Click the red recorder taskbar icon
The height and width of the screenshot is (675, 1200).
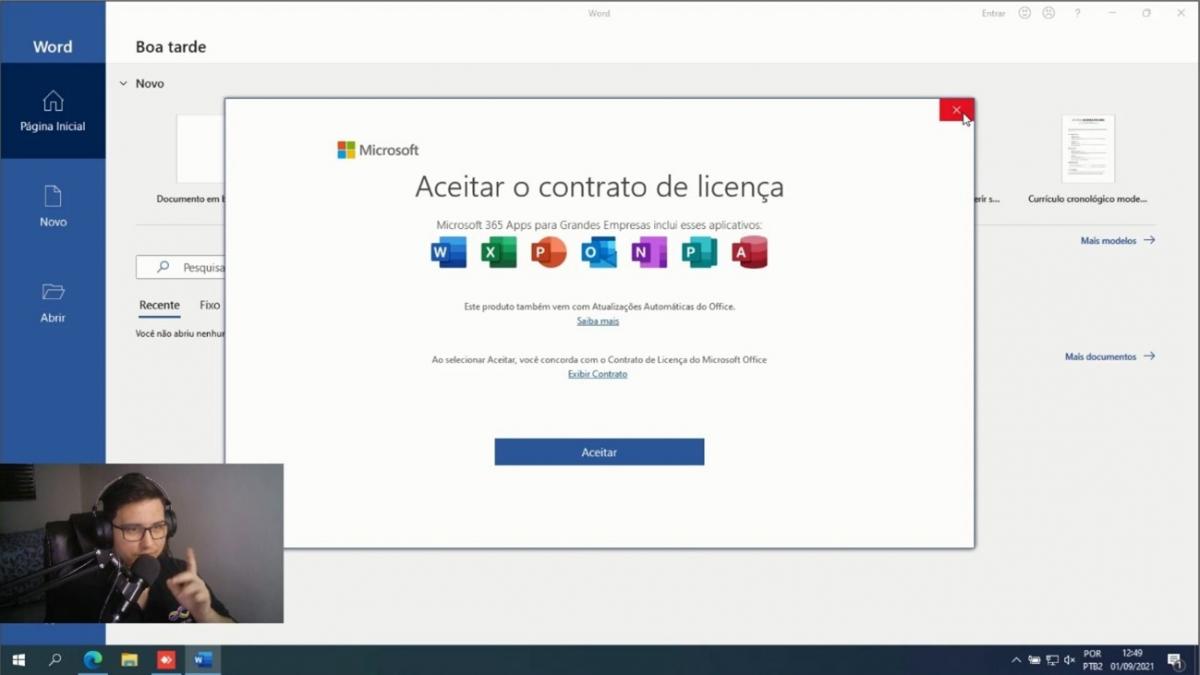tap(166, 660)
